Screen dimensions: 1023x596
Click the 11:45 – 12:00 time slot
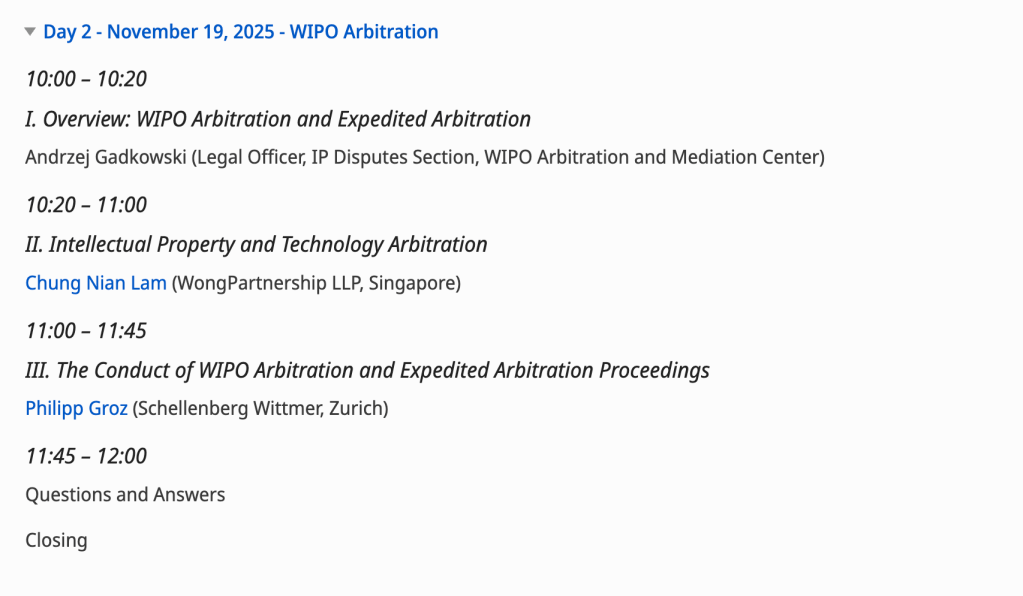point(86,456)
